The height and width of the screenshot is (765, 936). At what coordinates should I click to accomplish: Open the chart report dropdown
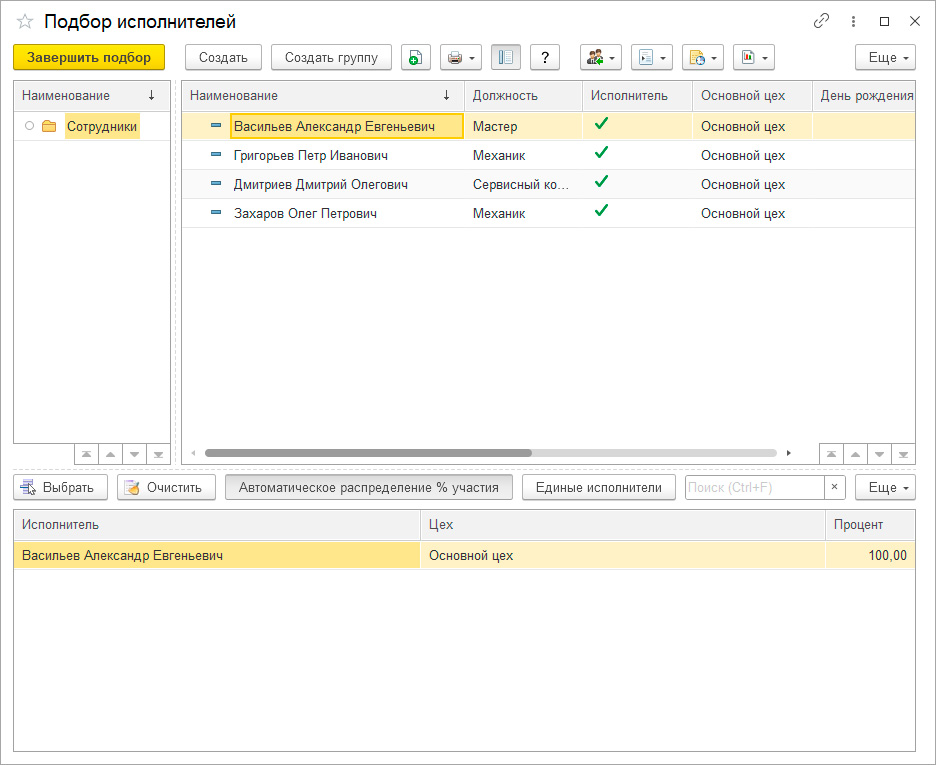754,57
